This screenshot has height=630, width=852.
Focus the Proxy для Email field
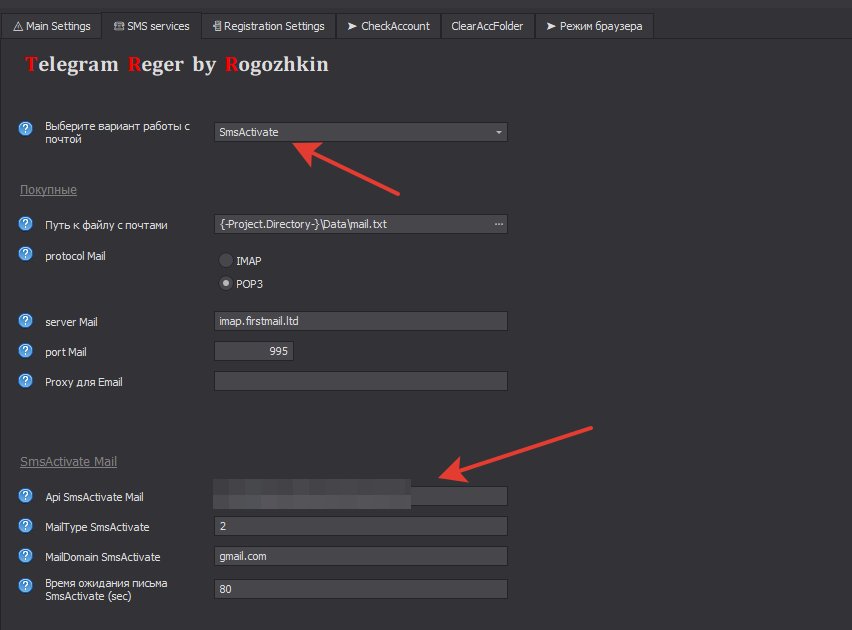tap(361, 381)
